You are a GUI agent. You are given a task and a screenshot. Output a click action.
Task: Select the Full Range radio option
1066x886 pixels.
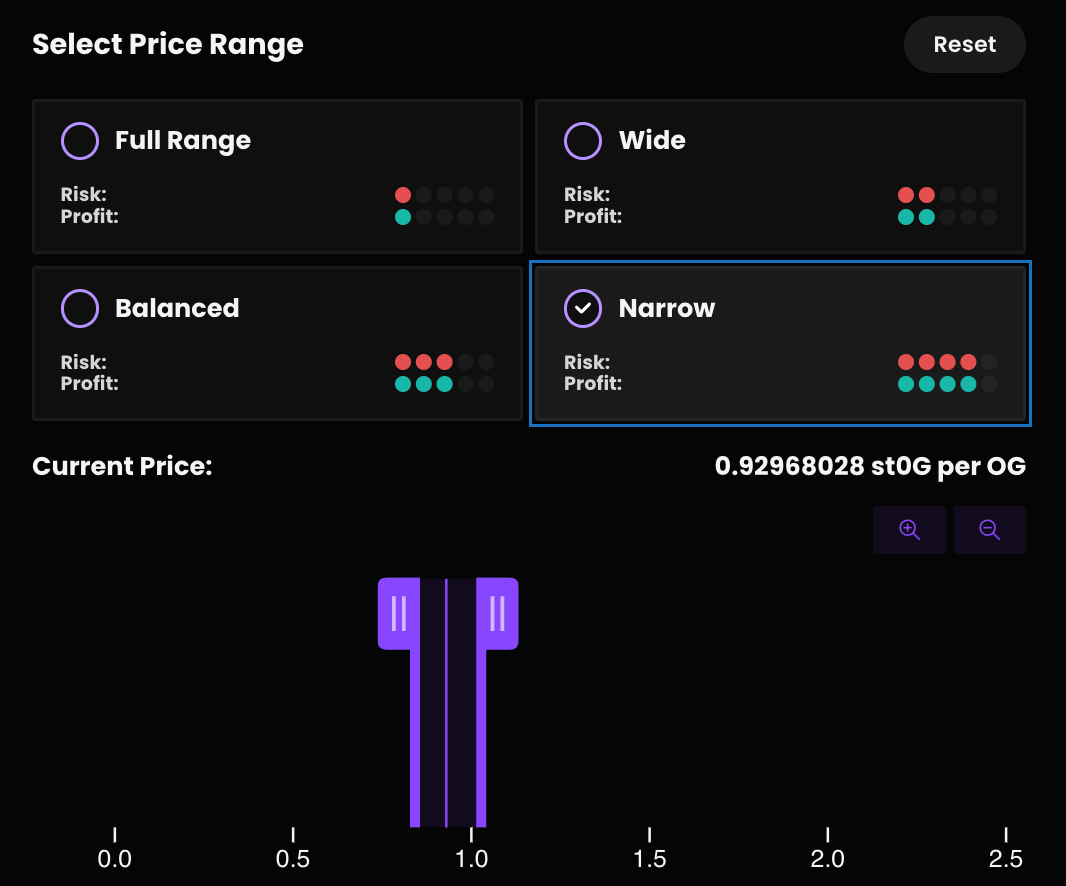80,141
